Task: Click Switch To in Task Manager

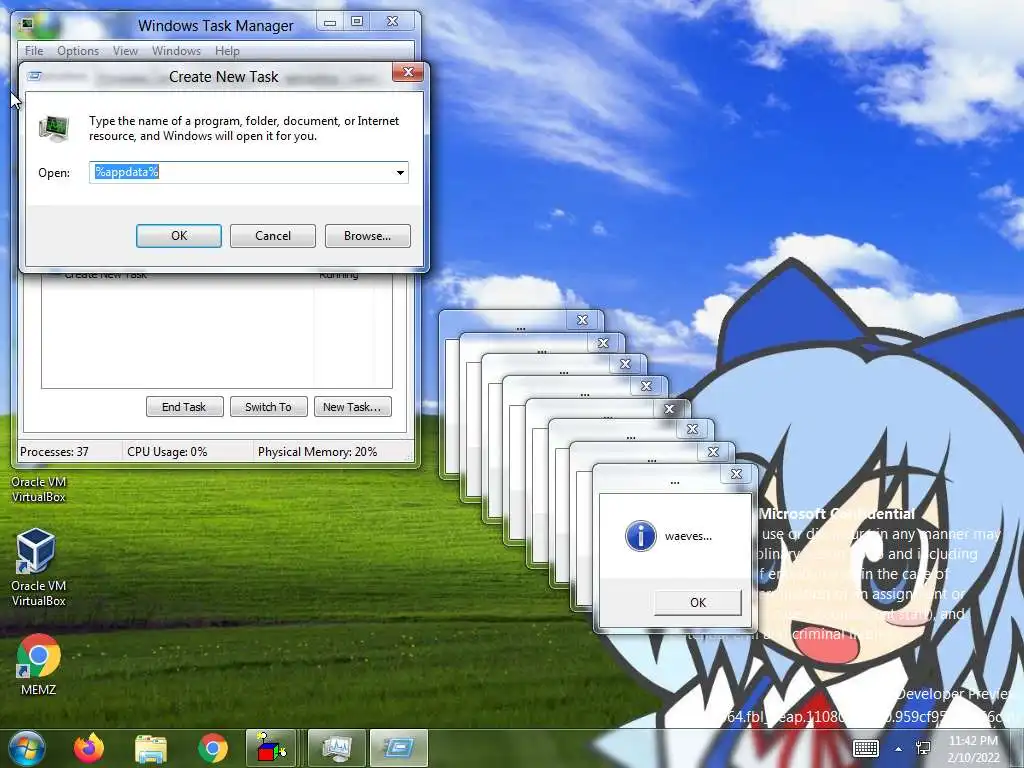Action: pos(268,407)
